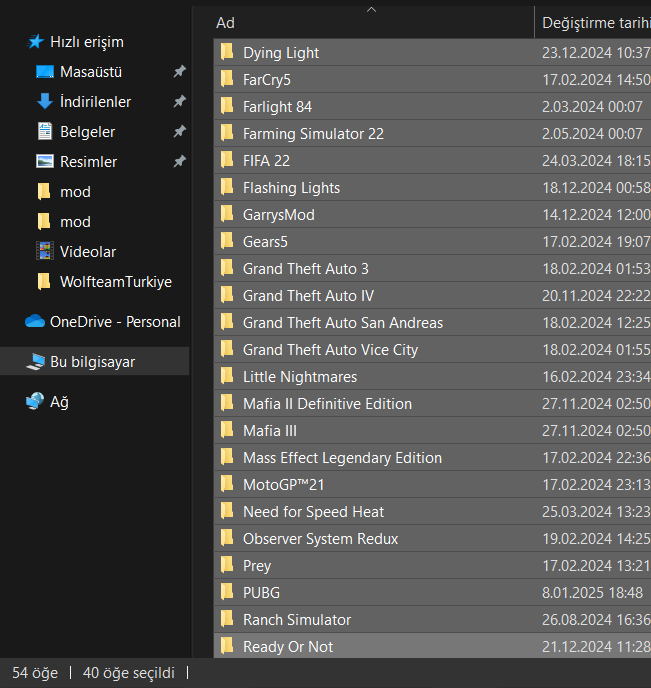
Task: Click the Prey folder icon
Action: 227,565
